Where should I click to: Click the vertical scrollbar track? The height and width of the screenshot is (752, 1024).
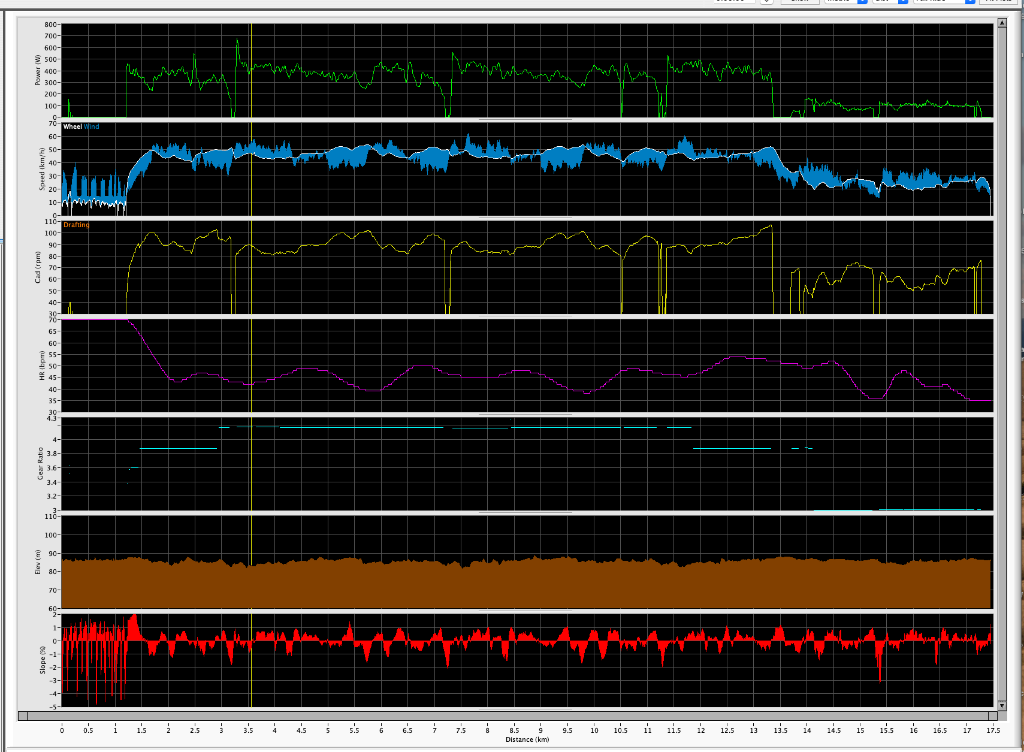click(x=1002, y=364)
